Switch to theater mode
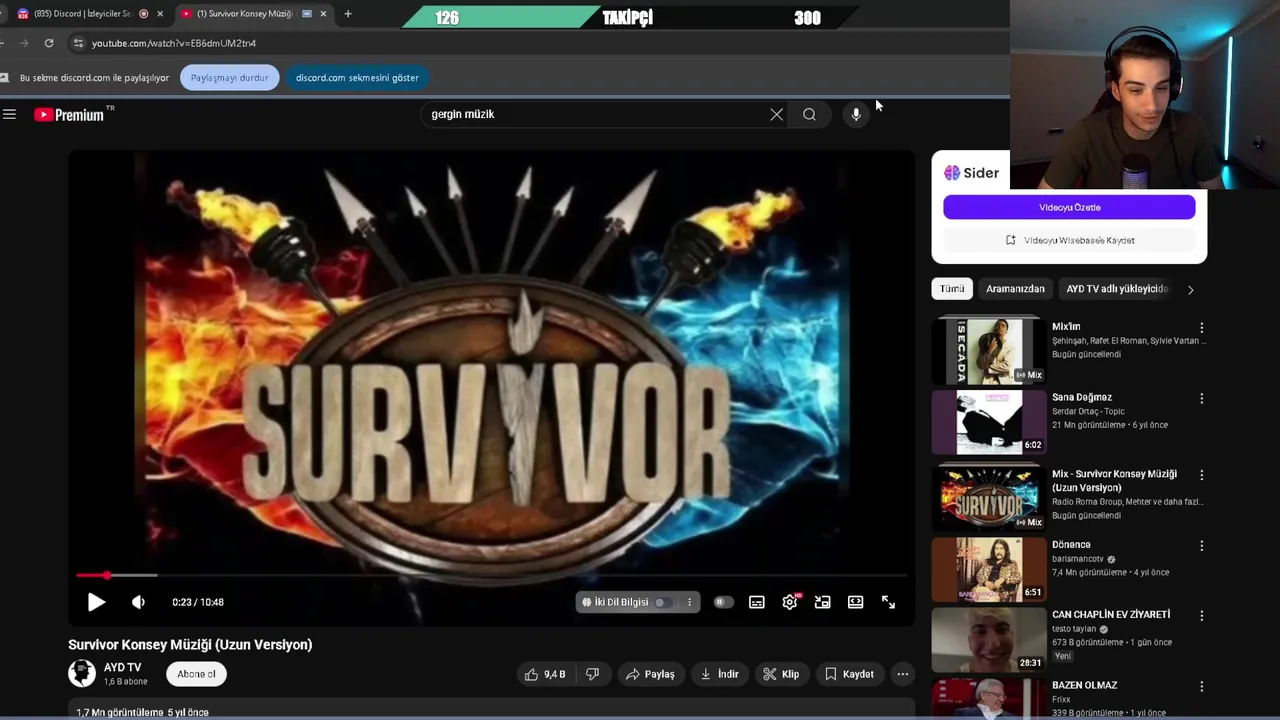Viewport: 1280px width, 720px height. pyautogui.click(x=855, y=602)
